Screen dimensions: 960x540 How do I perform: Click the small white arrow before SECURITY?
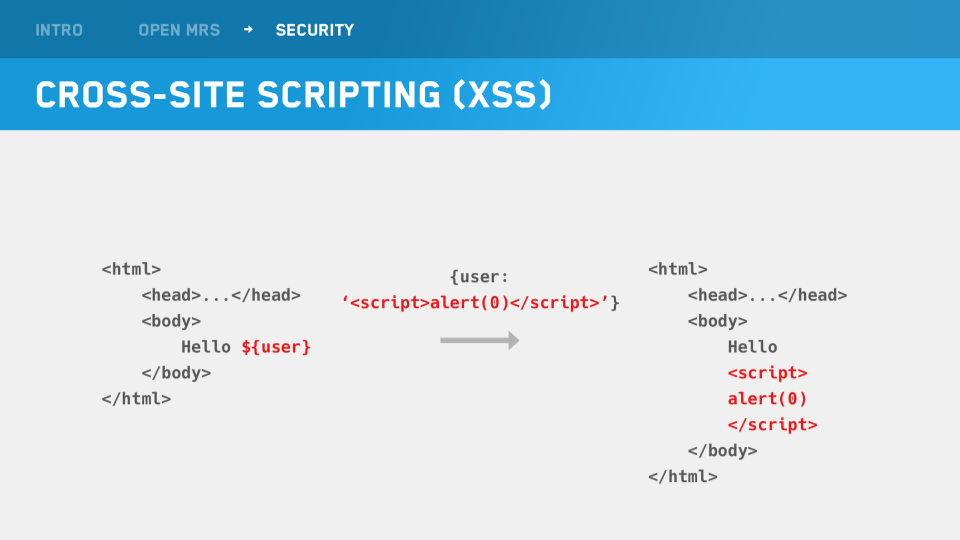248,30
